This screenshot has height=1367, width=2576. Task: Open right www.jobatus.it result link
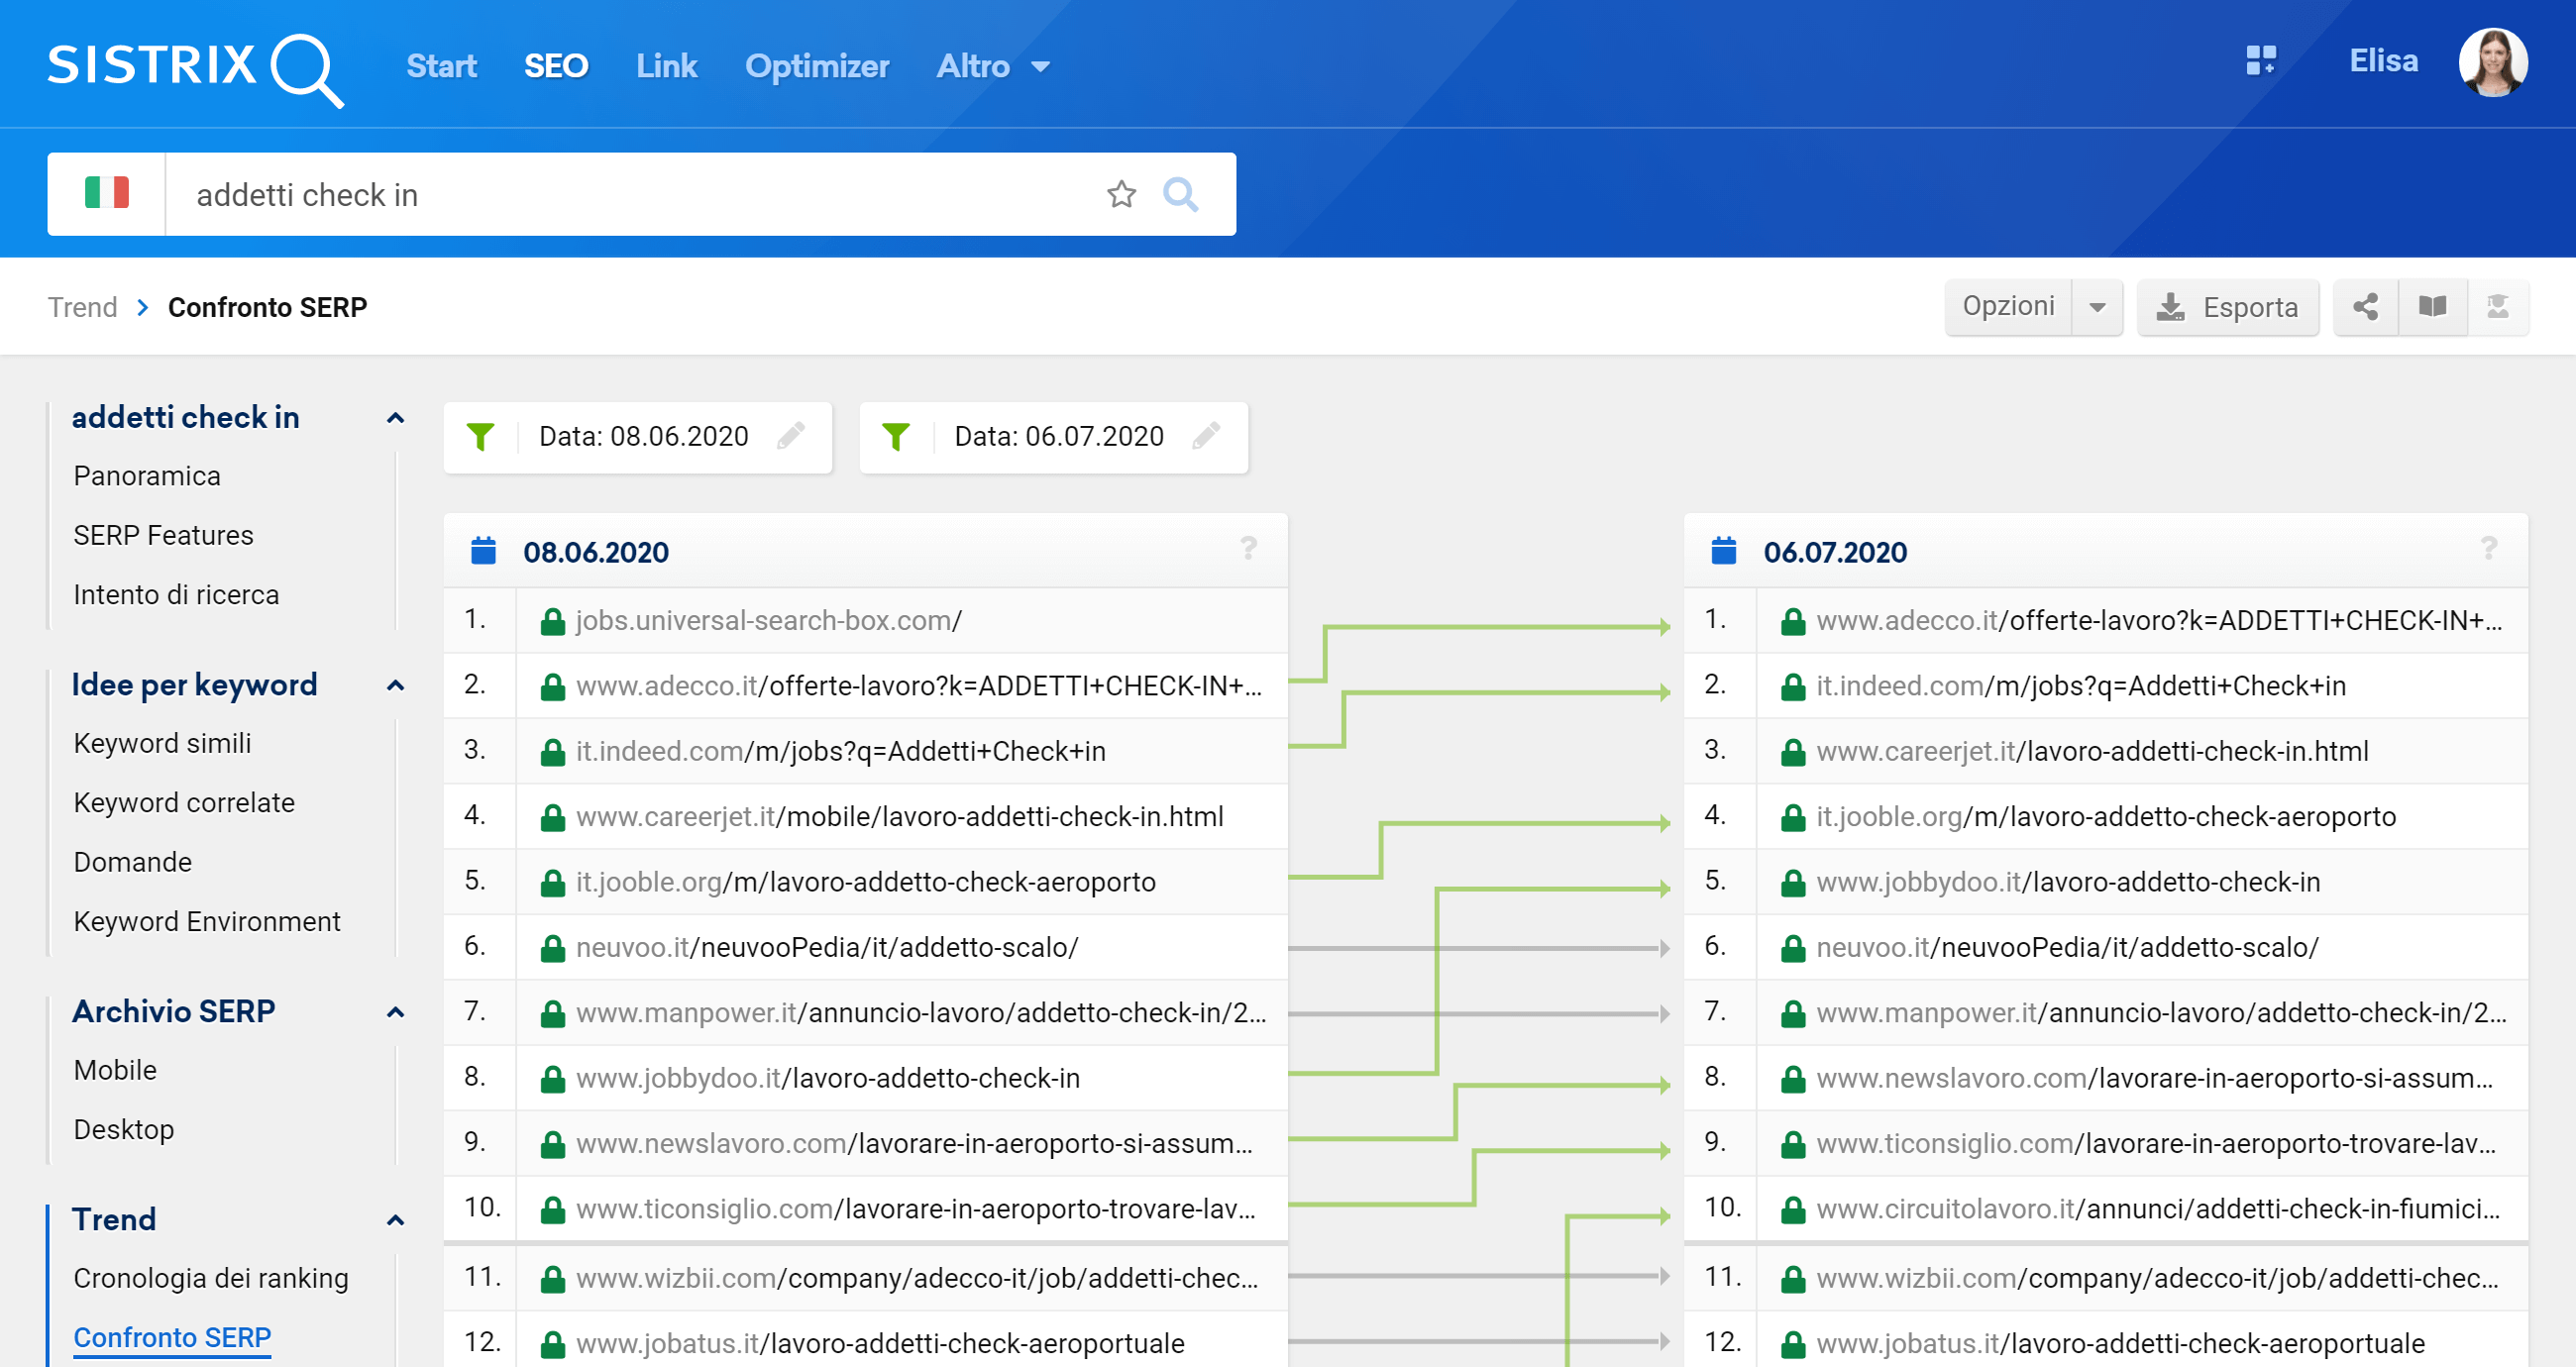coord(2120,1343)
